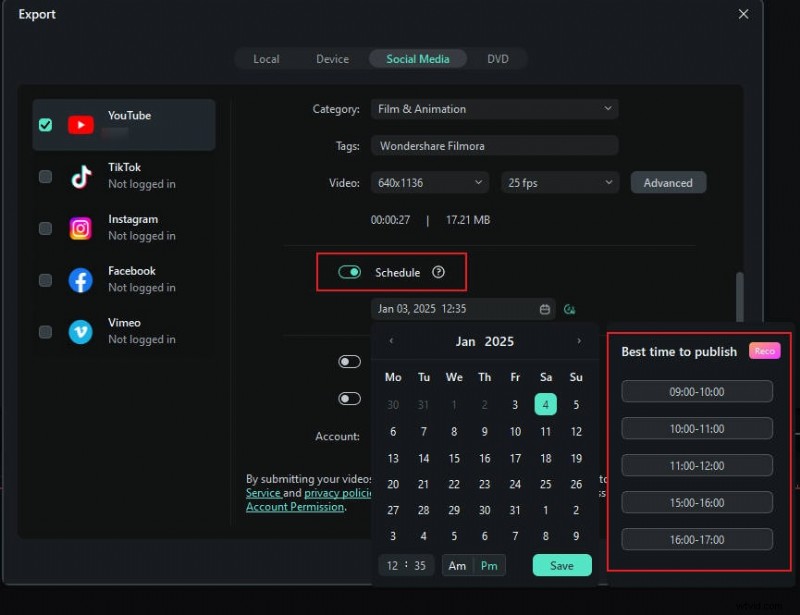800x615 pixels.
Task: Disable the Schedule toggle
Action: point(349,271)
